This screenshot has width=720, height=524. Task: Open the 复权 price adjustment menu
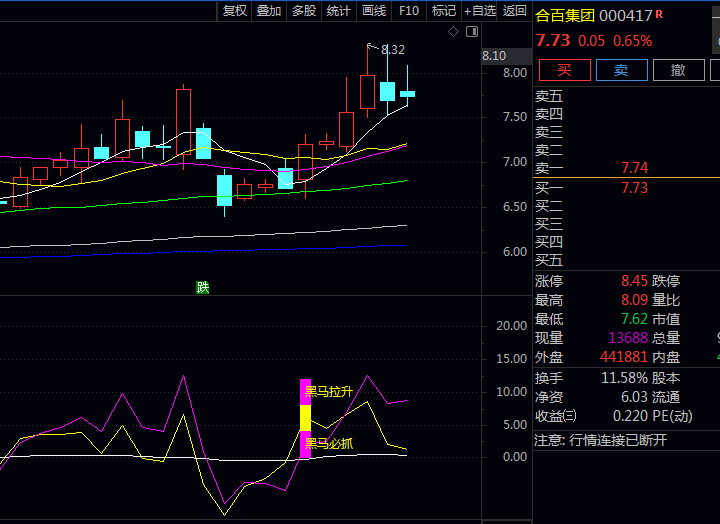pyautogui.click(x=235, y=11)
